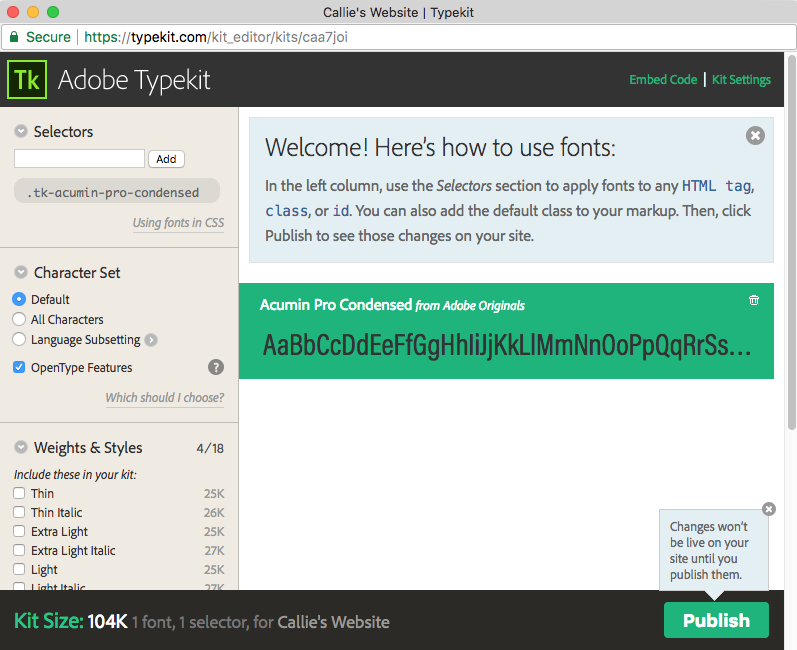Focus the selector text input field
This screenshot has height=650, width=797.
[x=79, y=159]
